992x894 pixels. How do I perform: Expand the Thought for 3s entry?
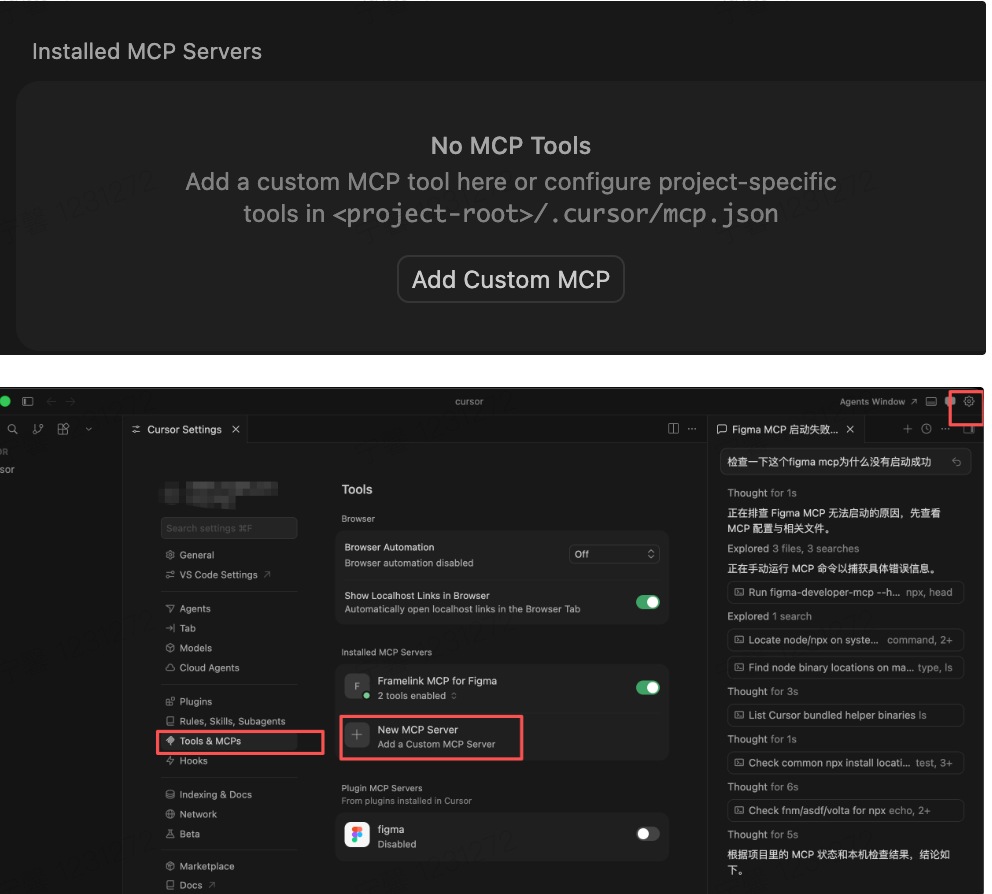[762, 692]
